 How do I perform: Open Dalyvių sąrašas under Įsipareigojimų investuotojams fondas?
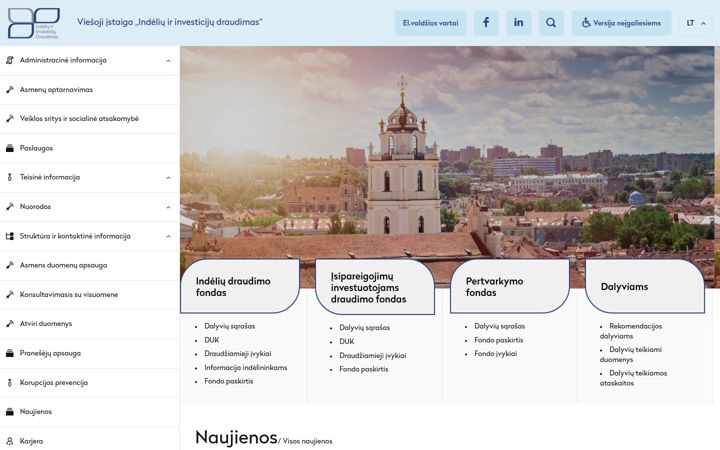click(365, 327)
